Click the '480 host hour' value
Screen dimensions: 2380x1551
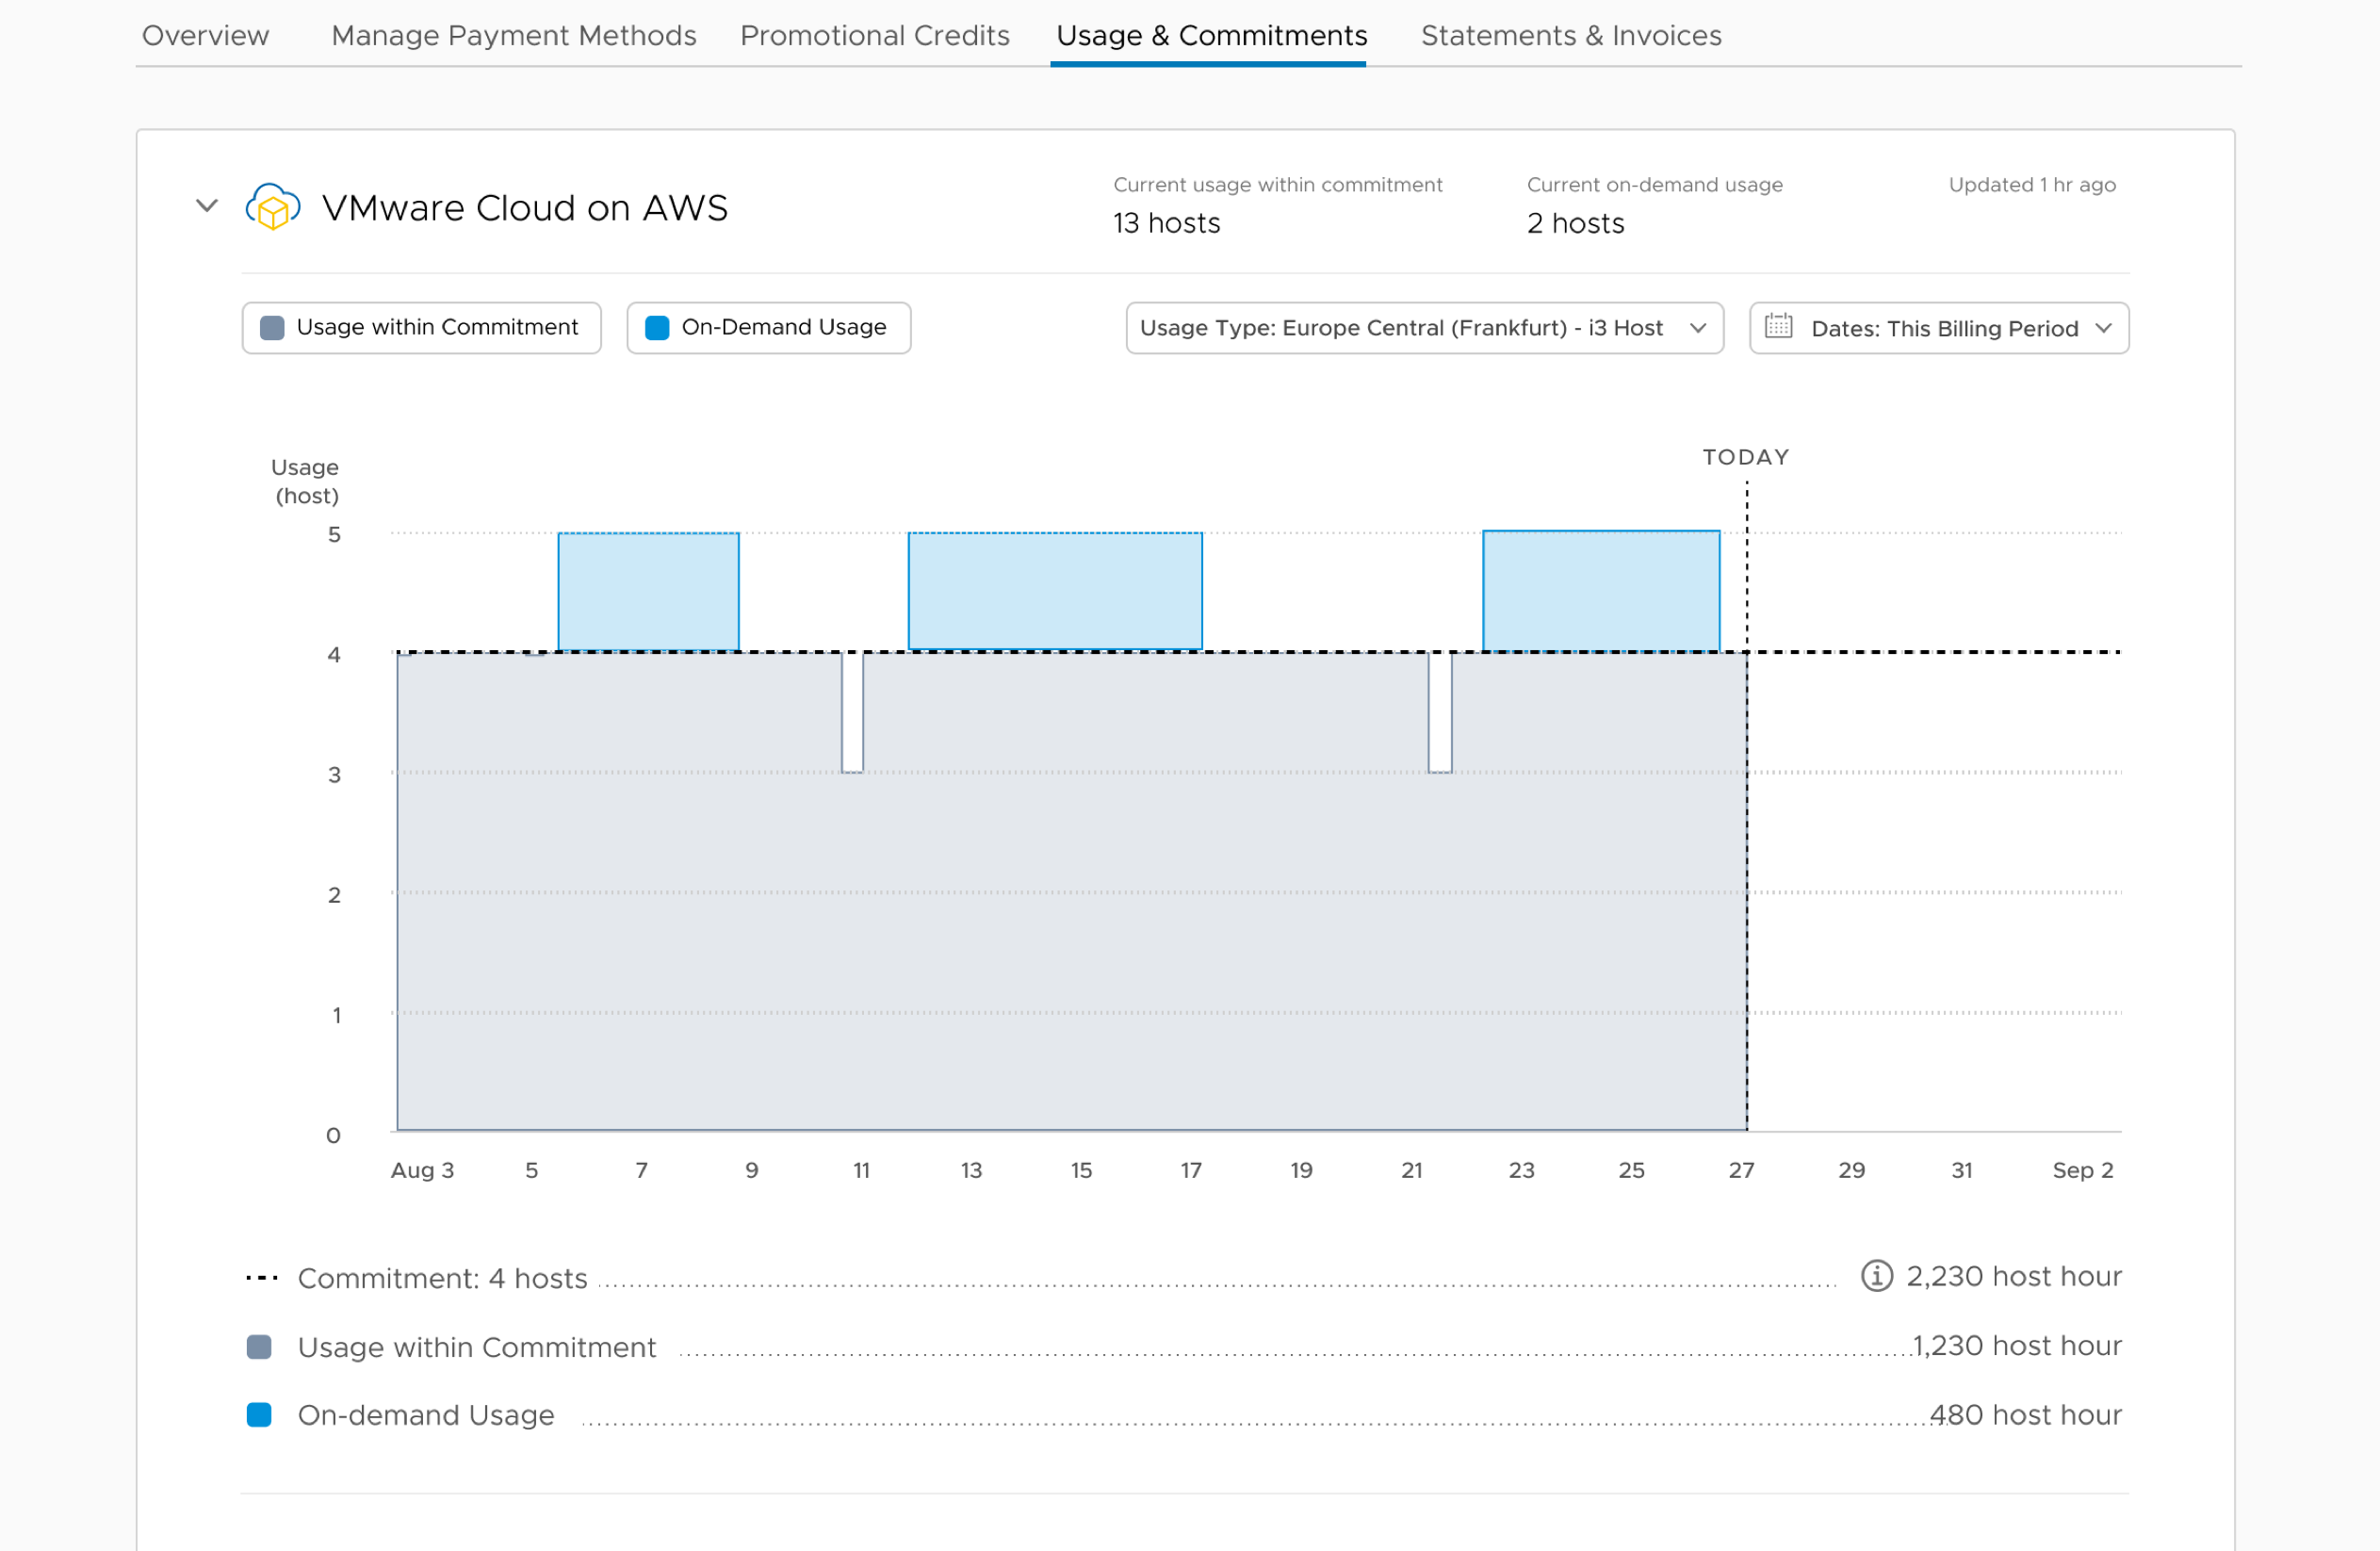(x=2025, y=1414)
